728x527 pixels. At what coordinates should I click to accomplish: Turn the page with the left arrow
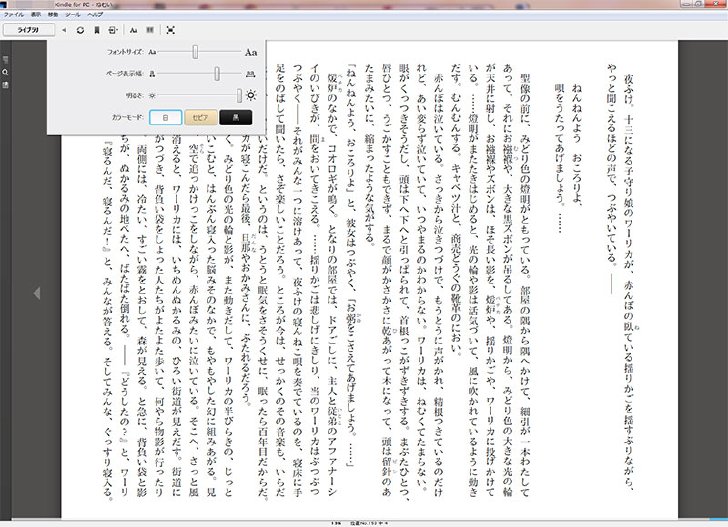pyautogui.click(x=37, y=293)
